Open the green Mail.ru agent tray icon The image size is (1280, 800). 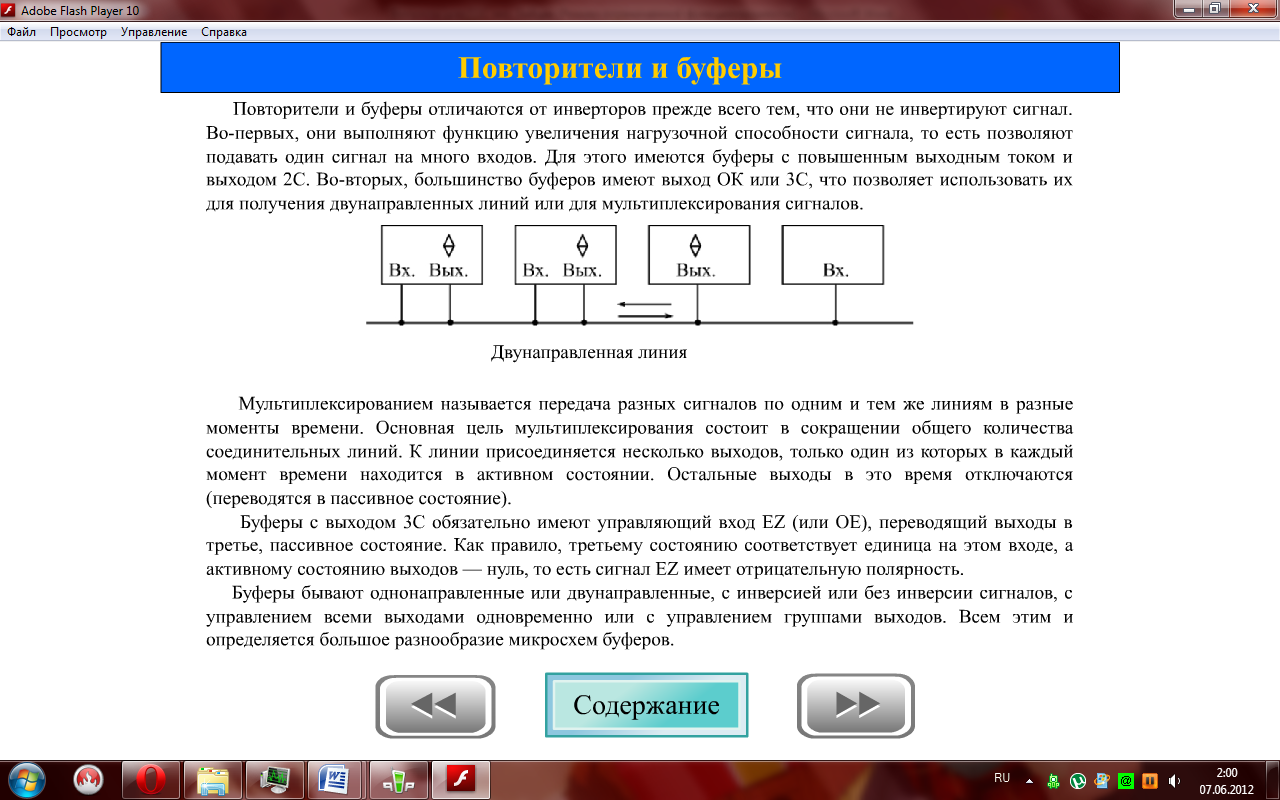point(1126,781)
